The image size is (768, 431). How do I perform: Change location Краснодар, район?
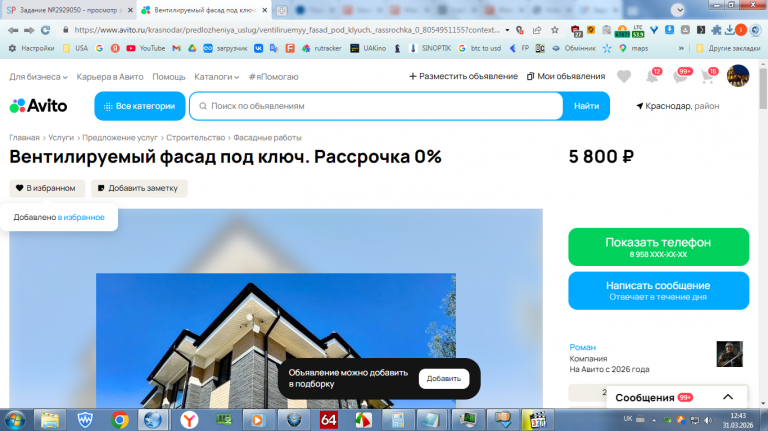click(678, 106)
